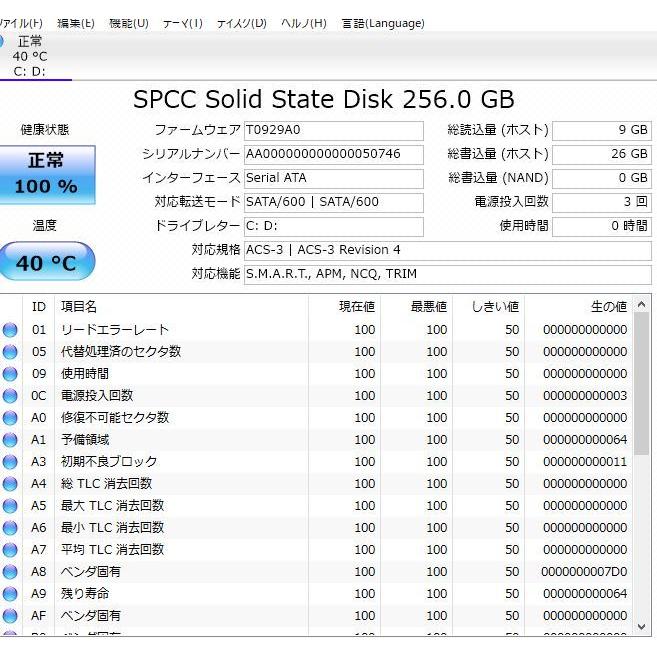The image size is (657, 657).
Task: Open the ヘルプ(H) menu
Action: 303,23
